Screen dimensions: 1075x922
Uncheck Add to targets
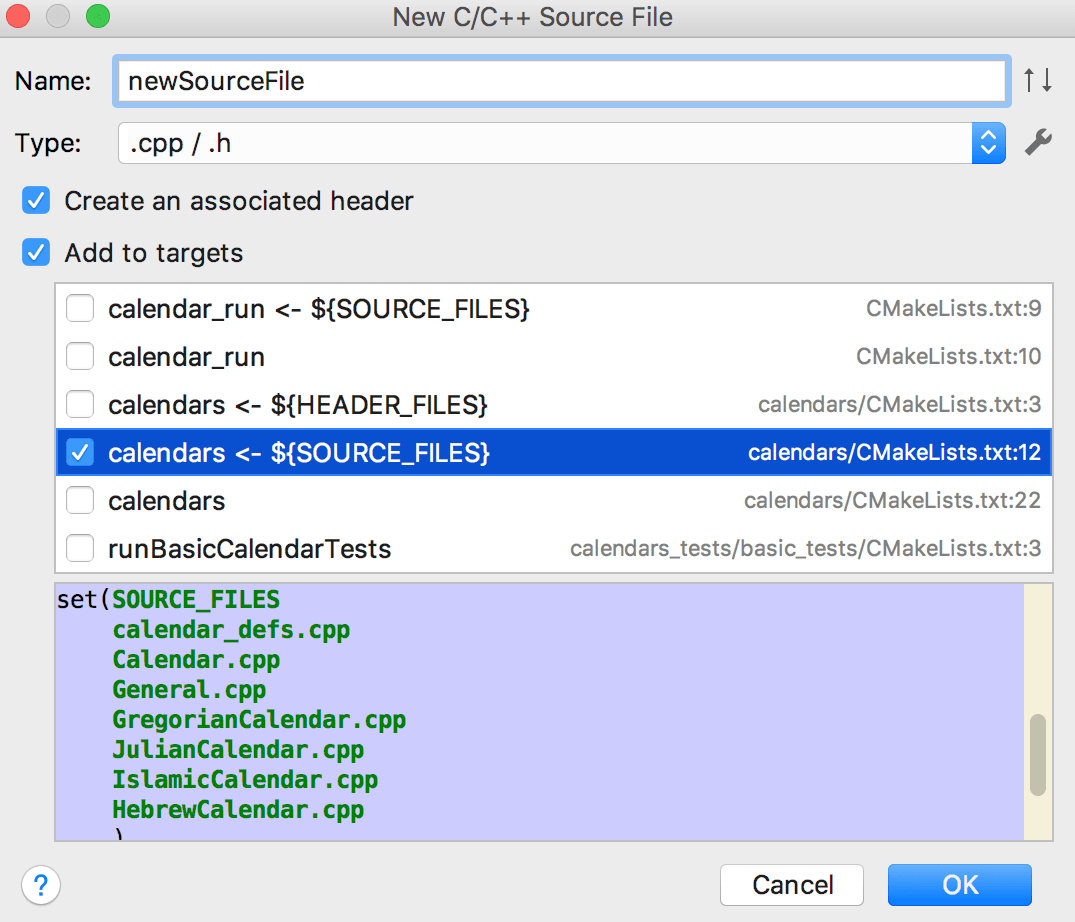pos(35,252)
